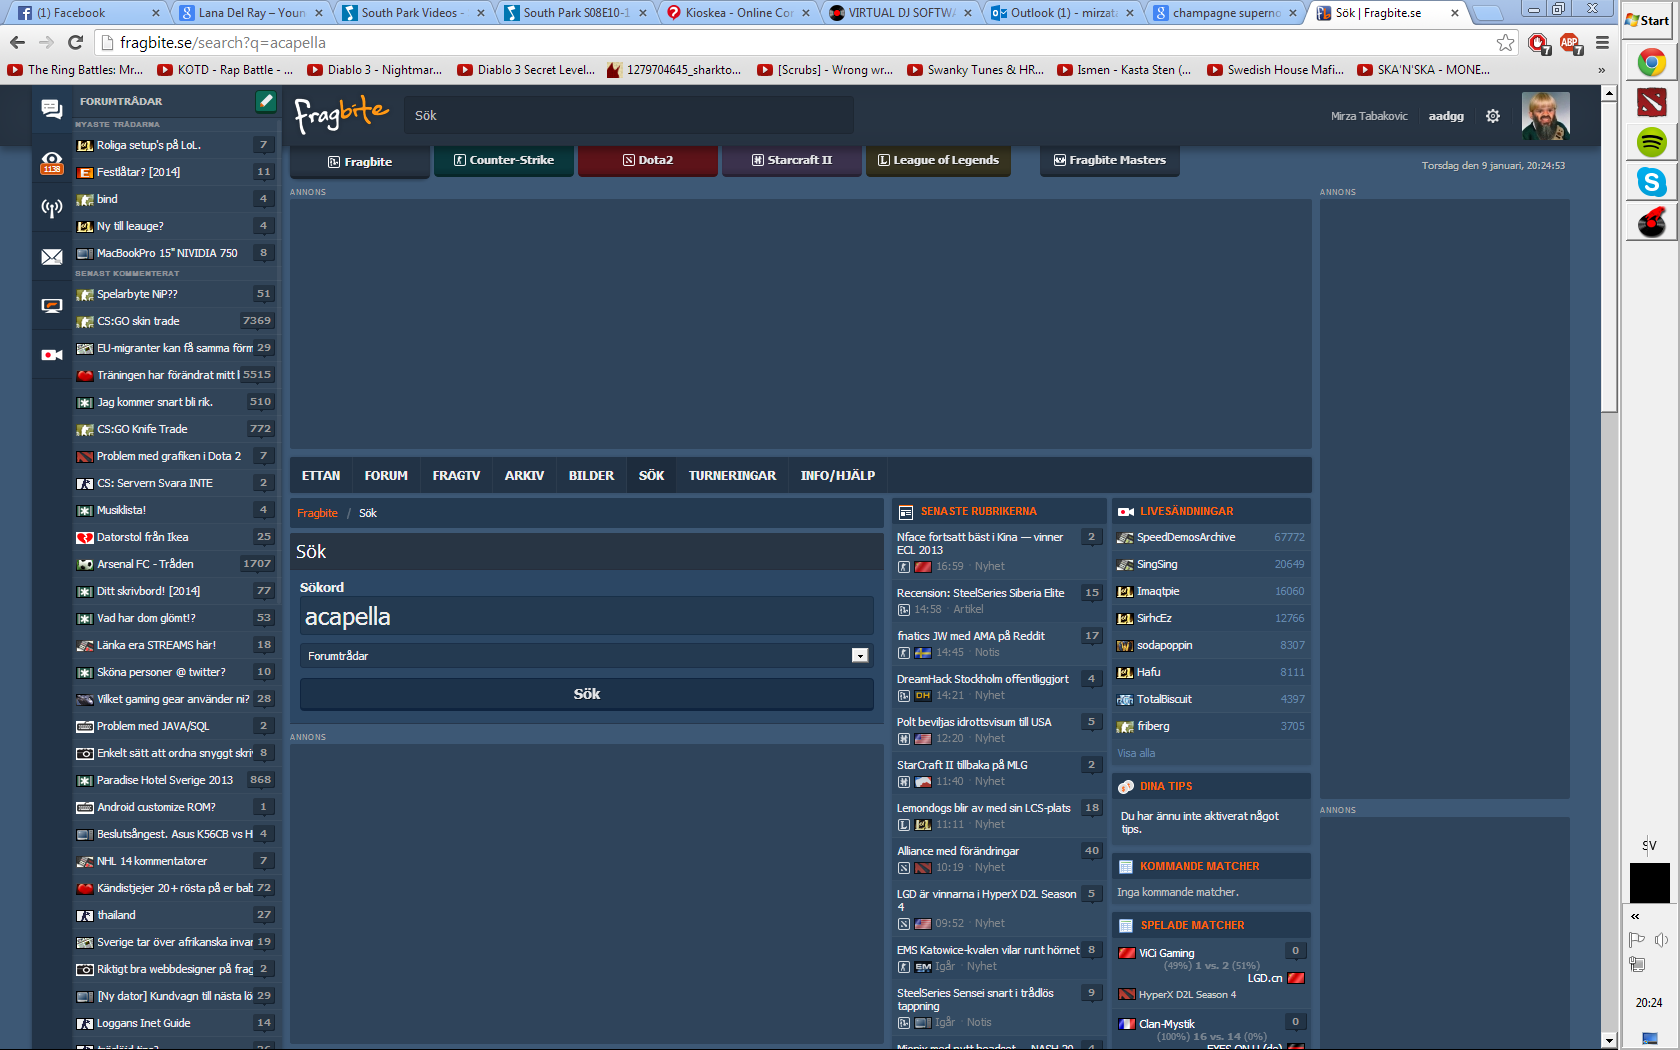
Task: Click the Sök search submit button
Action: (587, 694)
